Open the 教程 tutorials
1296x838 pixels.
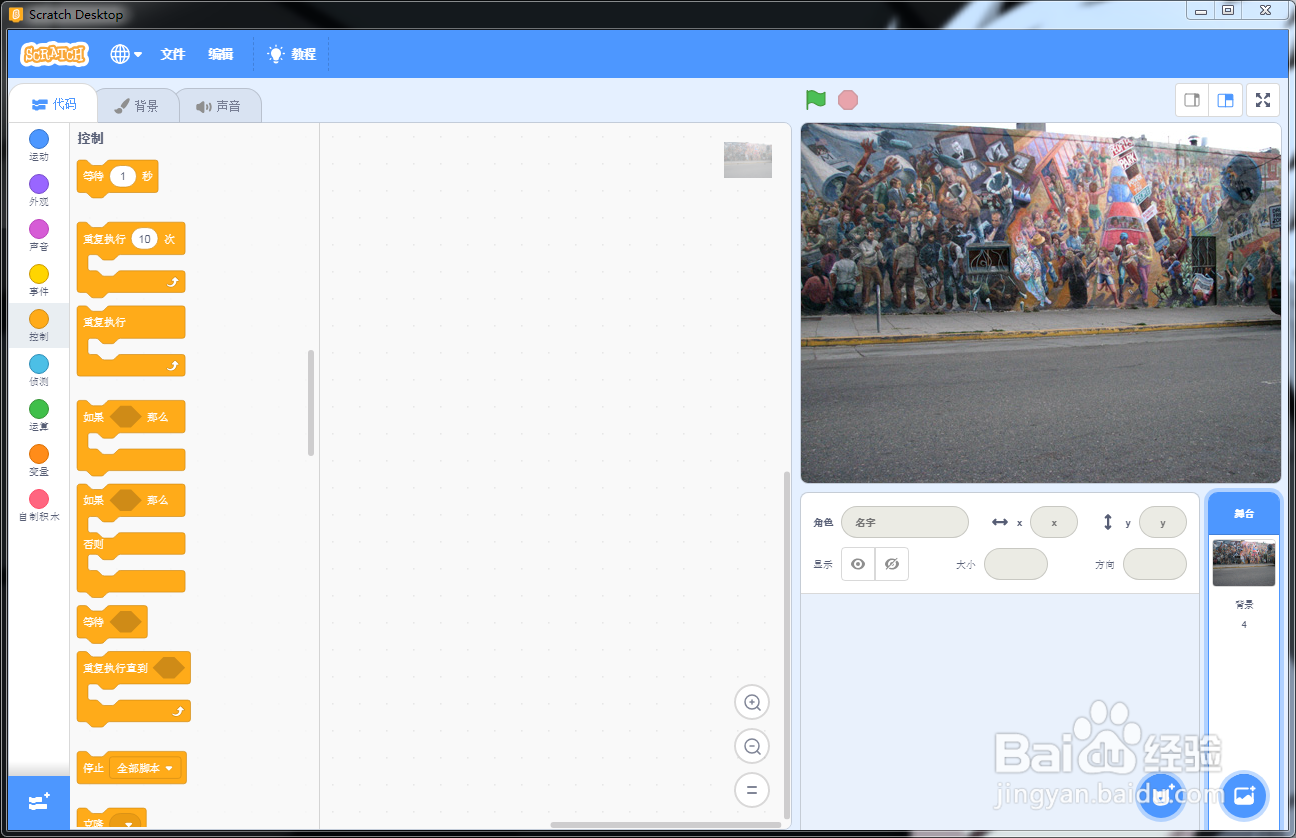click(x=292, y=54)
